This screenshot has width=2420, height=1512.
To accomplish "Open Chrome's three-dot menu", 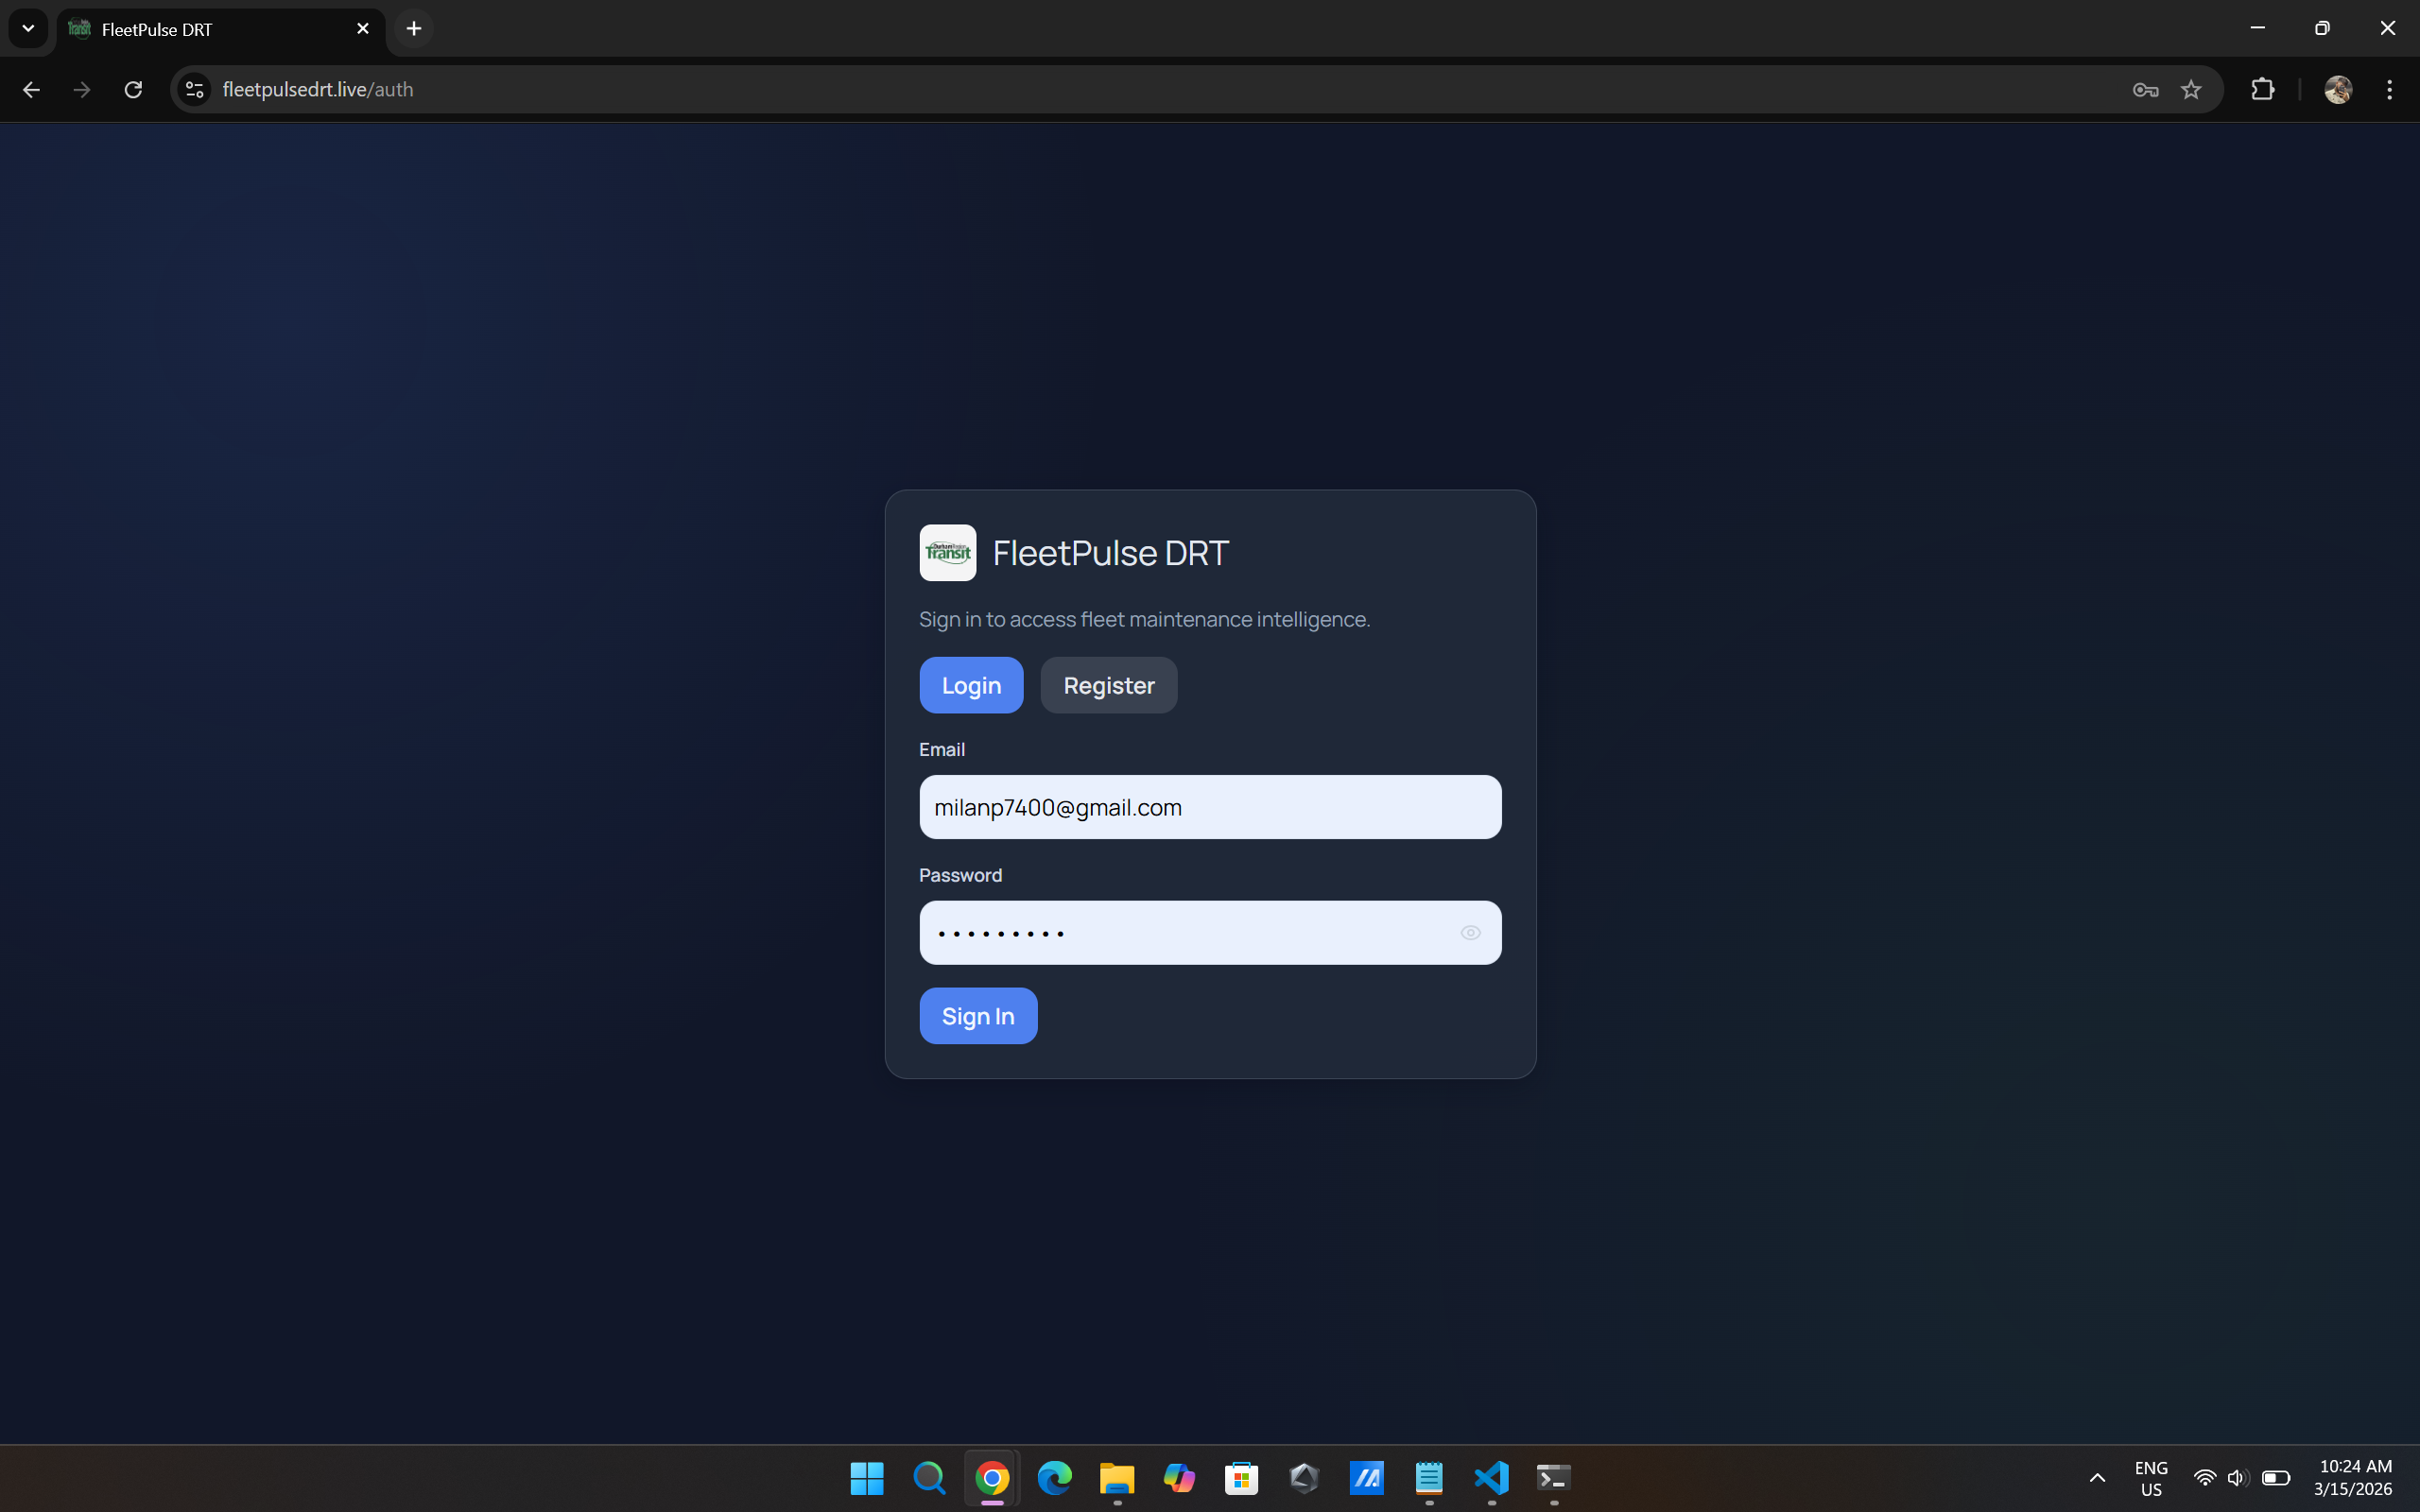I will click(x=2389, y=90).
